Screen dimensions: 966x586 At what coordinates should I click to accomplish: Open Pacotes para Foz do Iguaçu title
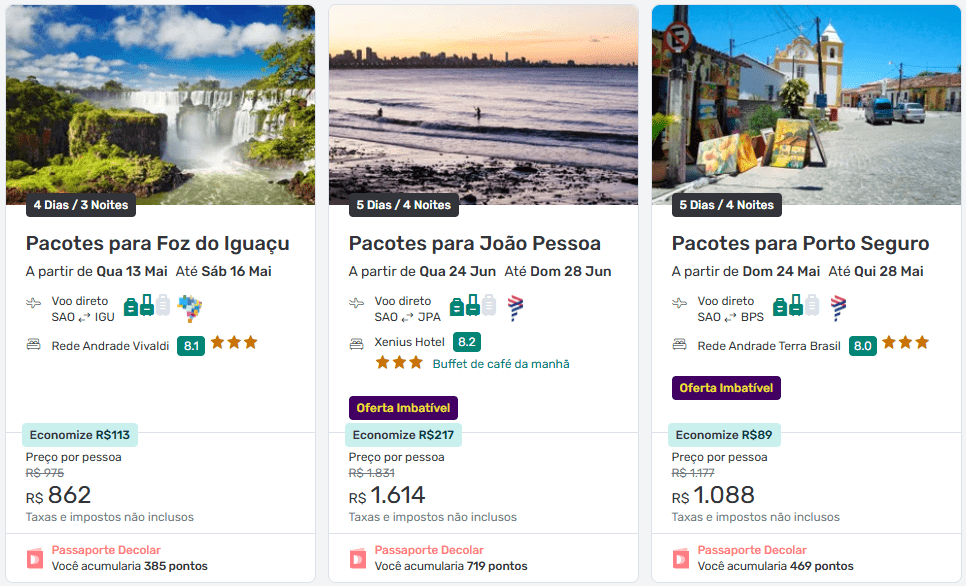coord(158,243)
